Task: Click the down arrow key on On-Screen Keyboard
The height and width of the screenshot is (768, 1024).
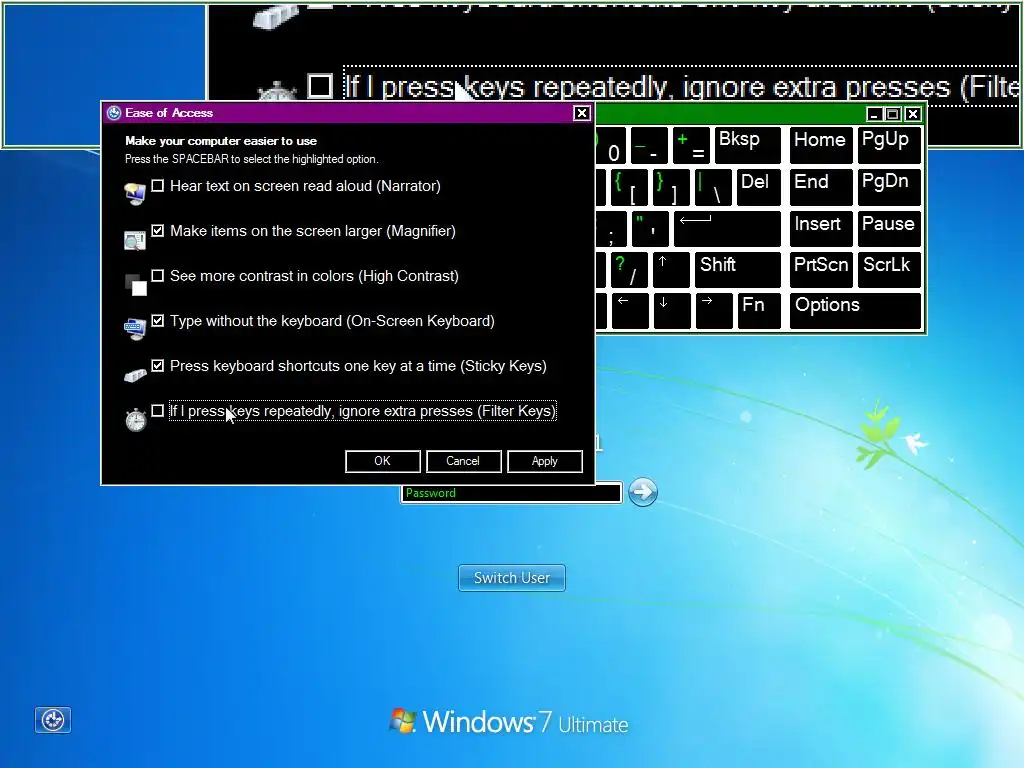Action: point(671,311)
